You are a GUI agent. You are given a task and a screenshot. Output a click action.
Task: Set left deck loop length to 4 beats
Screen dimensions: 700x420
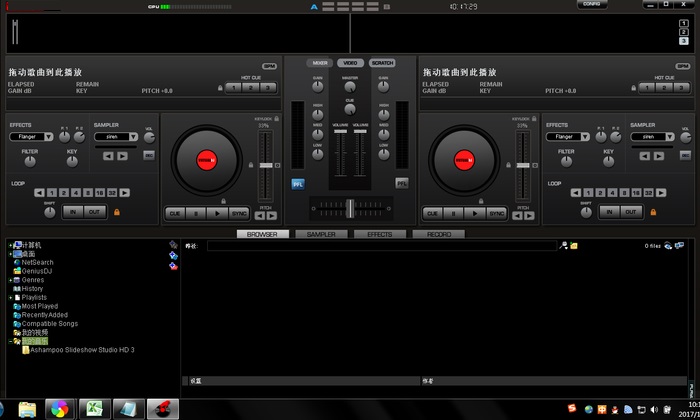75,192
